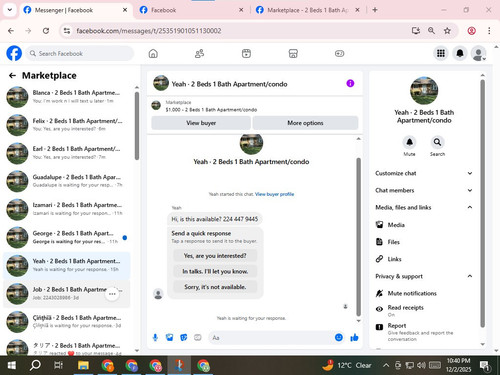The image size is (500, 375).
Task: Send quick reply Sorry, it's not available.
Action: [215, 287]
